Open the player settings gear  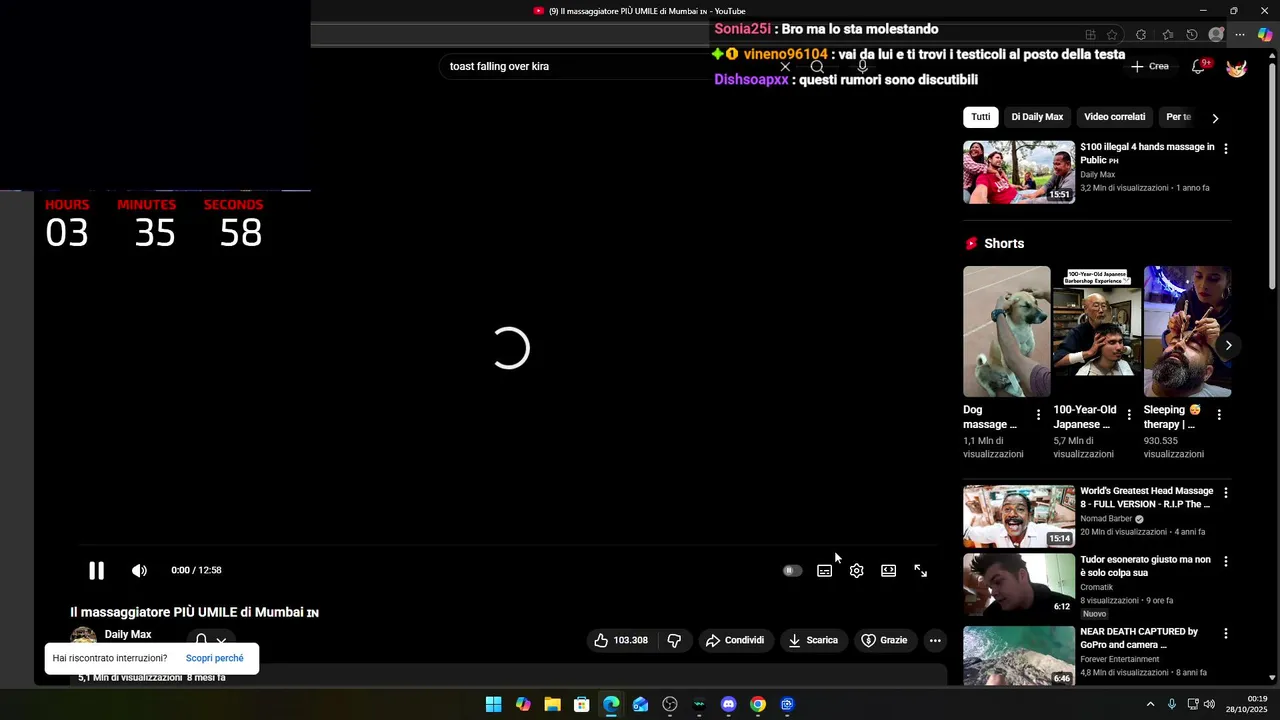click(x=856, y=571)
